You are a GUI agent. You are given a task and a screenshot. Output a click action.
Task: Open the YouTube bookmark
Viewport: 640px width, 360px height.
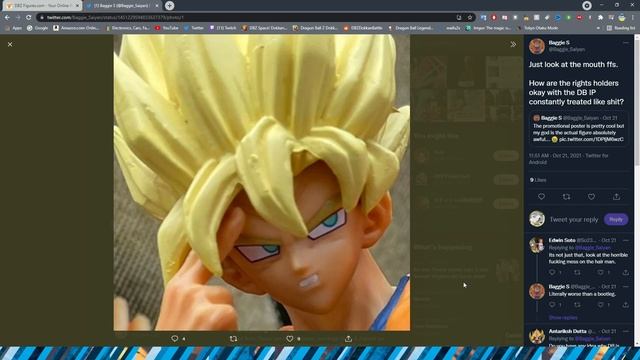[167, 28]
